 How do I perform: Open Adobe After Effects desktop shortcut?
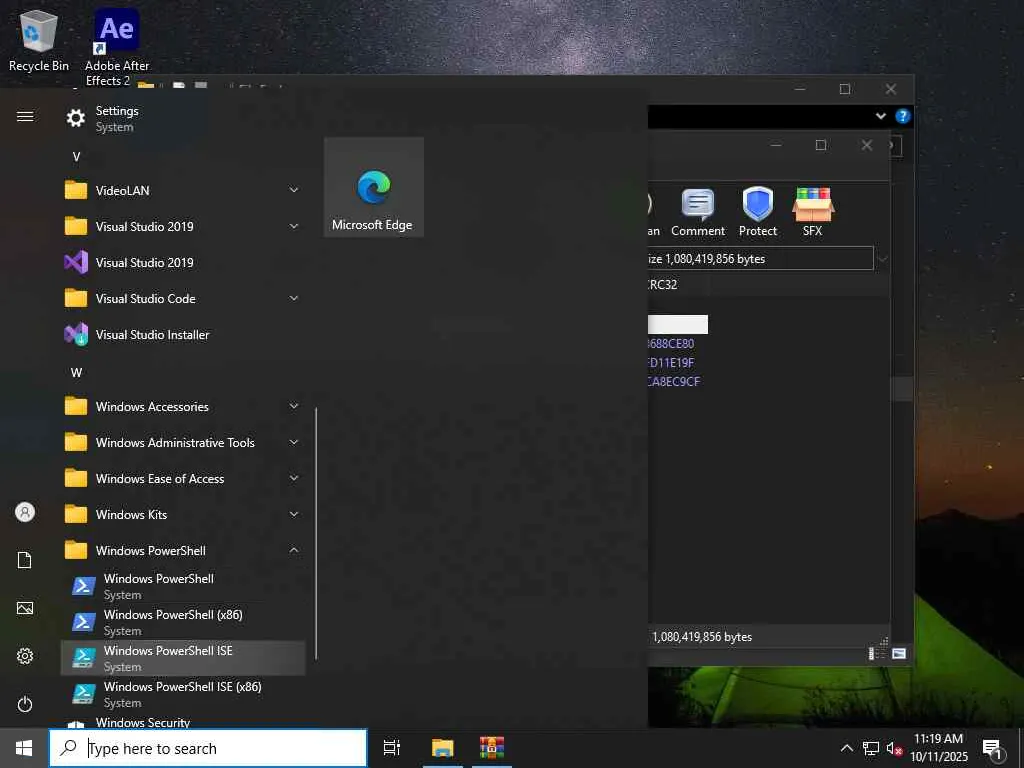117,47
